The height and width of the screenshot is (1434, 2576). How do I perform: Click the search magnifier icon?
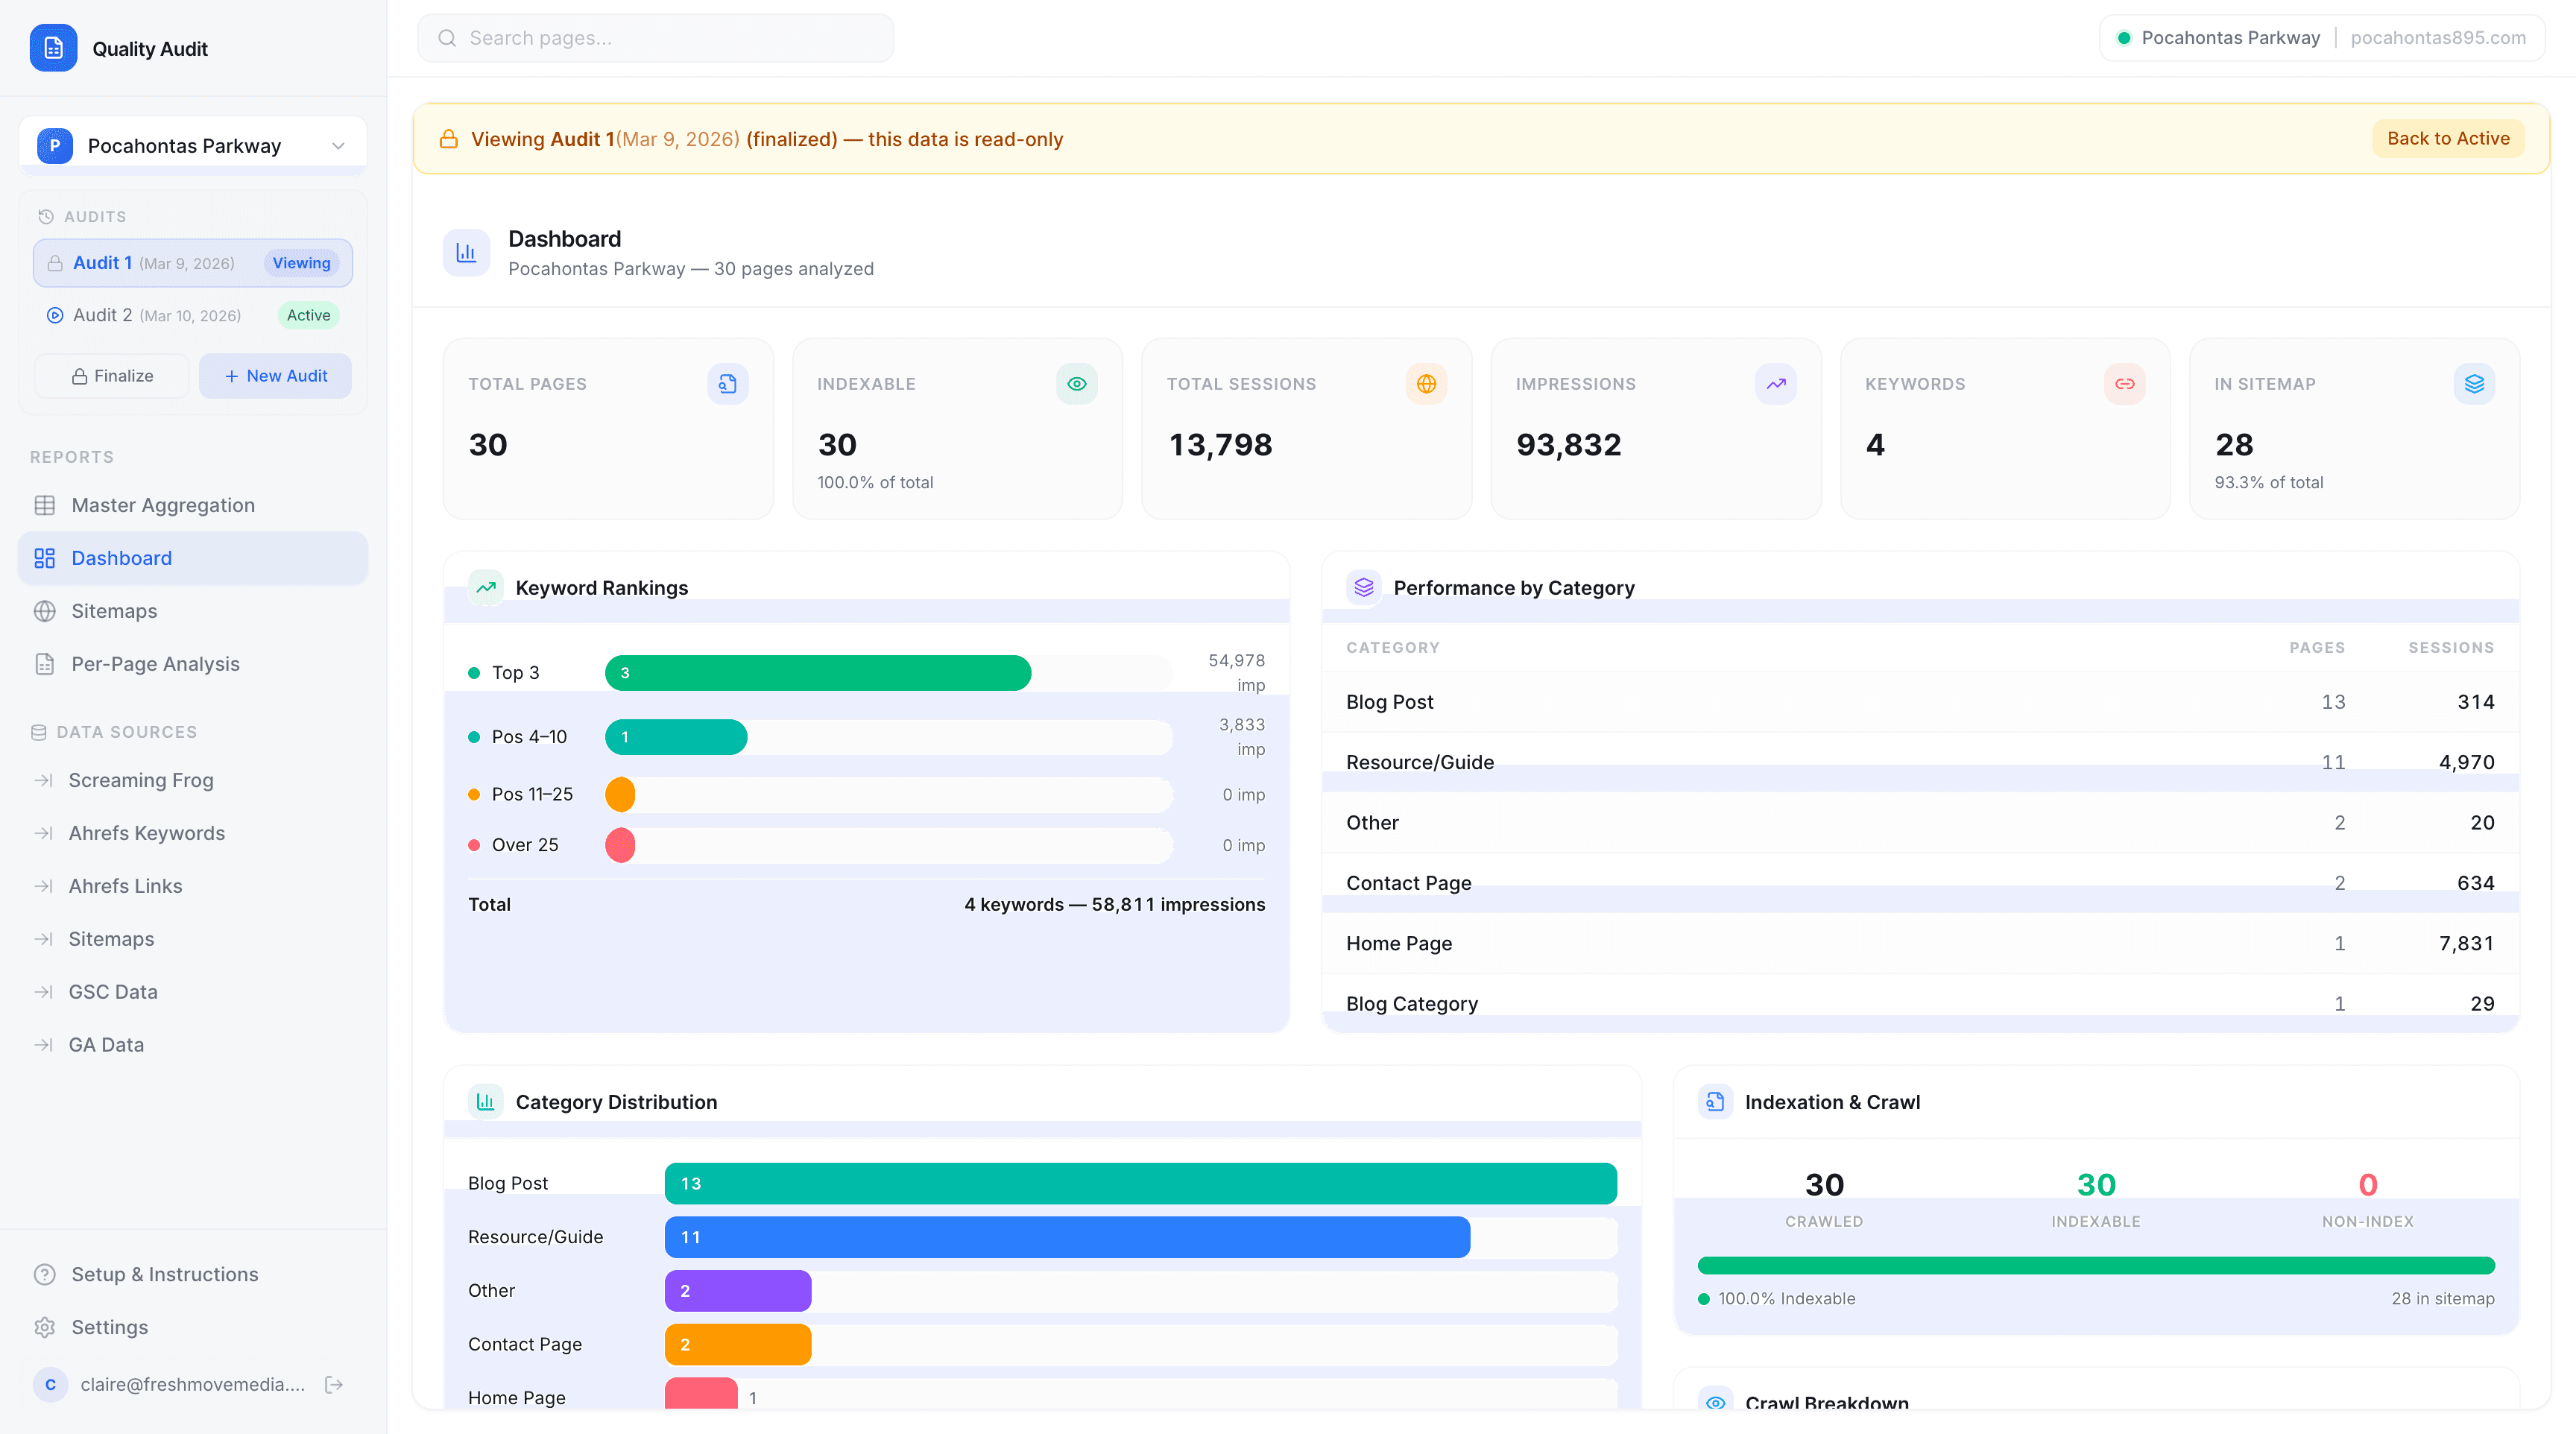coord(447,38)
